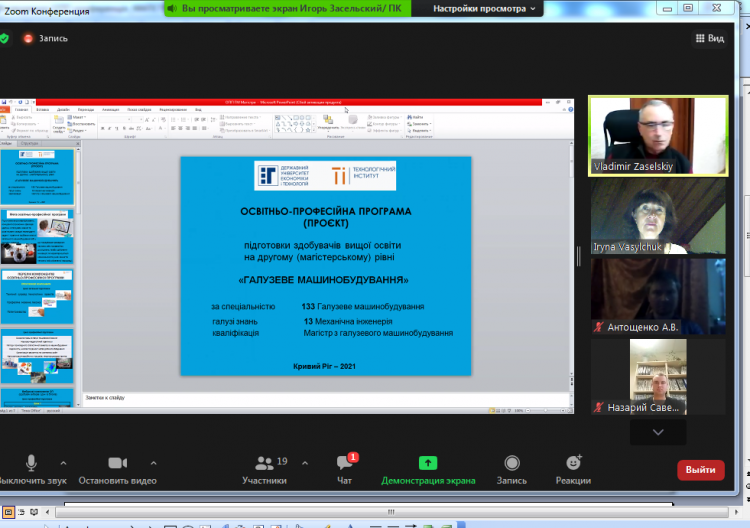Click the green encryption shield icon
The image size is (750, 528).
(x=6, y=39)
